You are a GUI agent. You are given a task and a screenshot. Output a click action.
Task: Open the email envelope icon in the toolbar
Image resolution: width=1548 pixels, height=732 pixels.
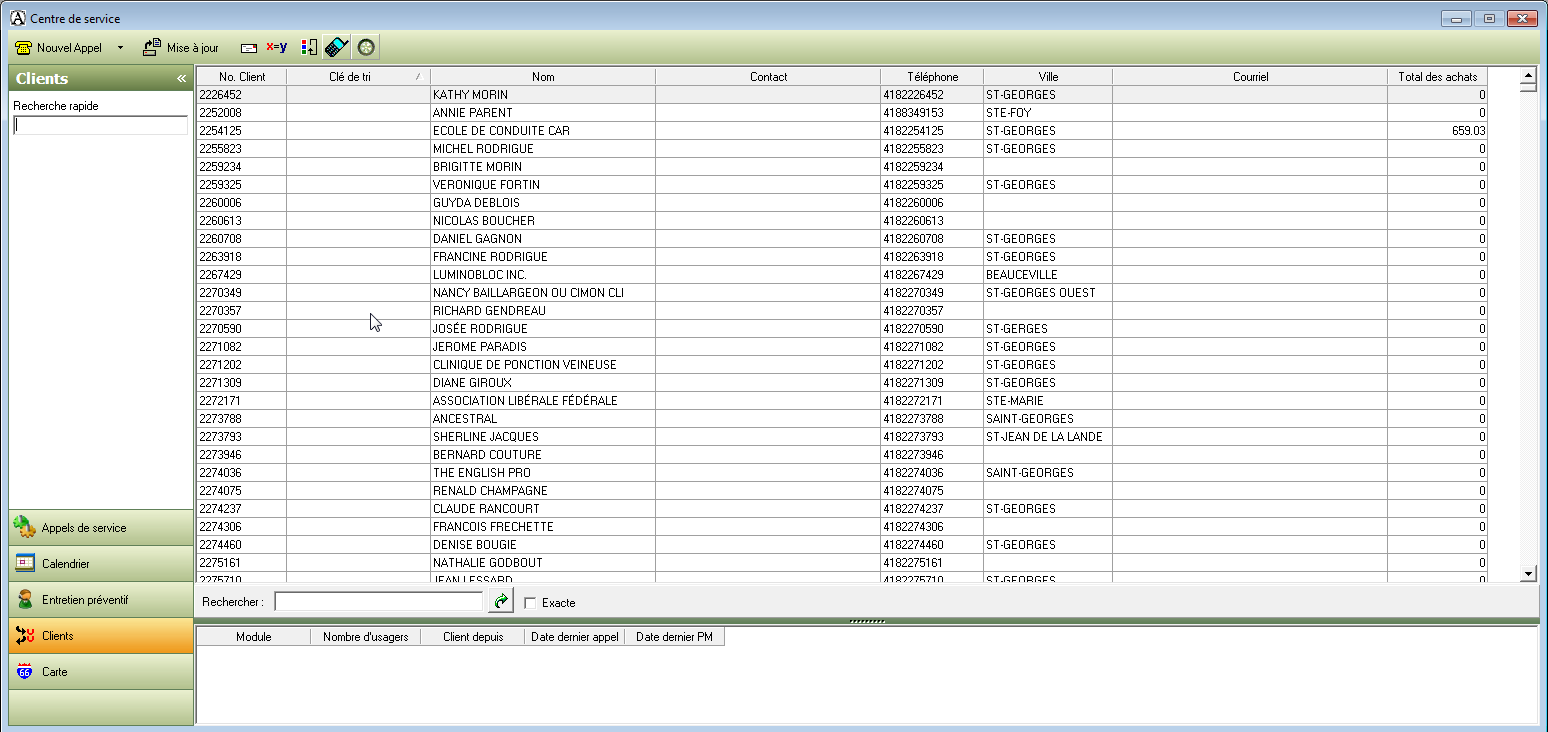point(248,47)
